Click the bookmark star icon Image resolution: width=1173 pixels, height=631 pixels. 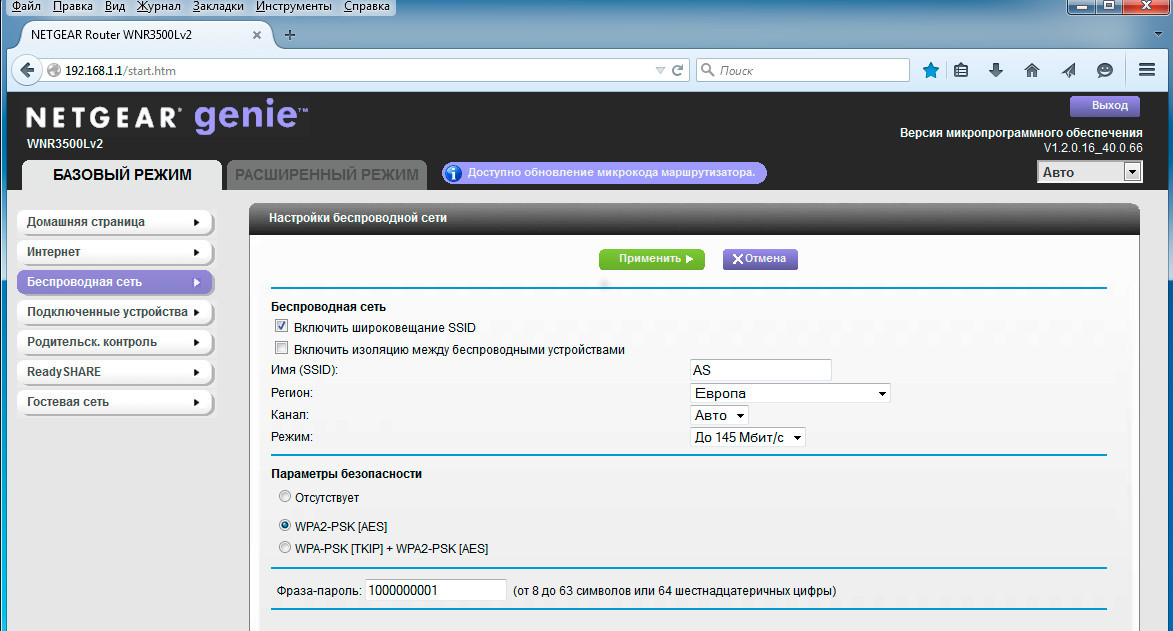(x=931, y=70)
